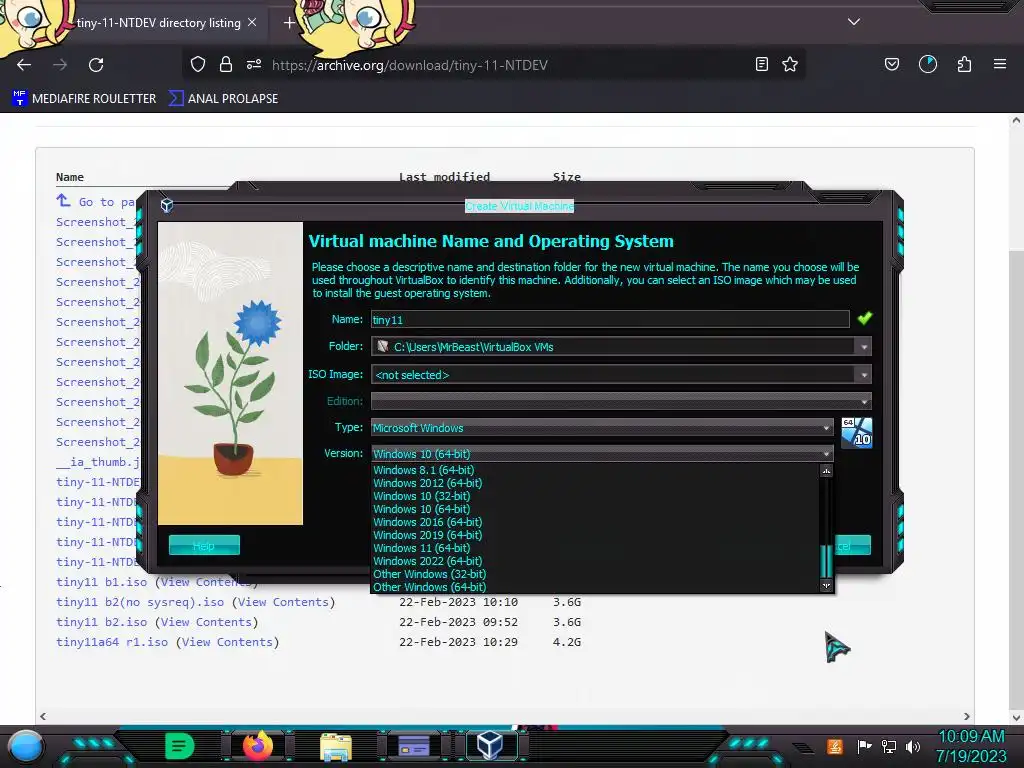
Task: Click the volume speaker tray icon
Action: tap(913, 746)
